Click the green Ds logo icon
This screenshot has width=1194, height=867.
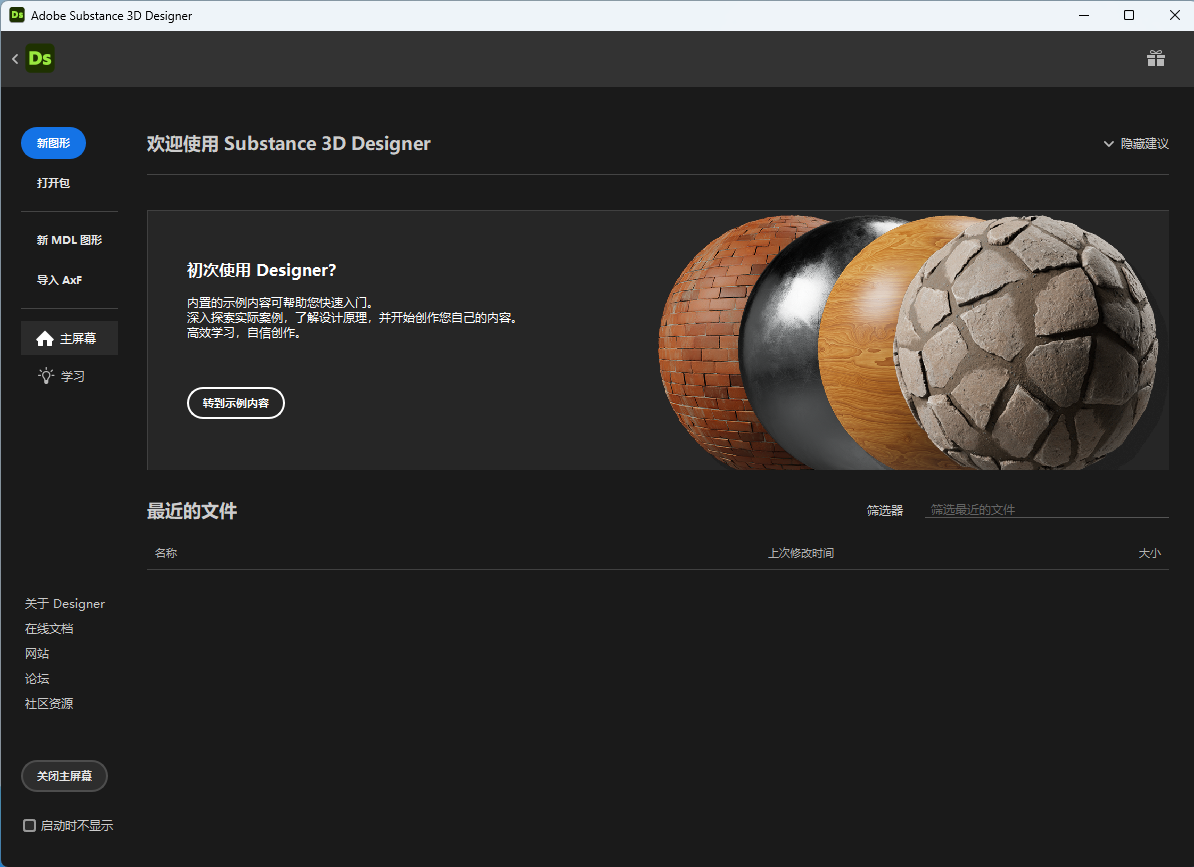point(40,59)
